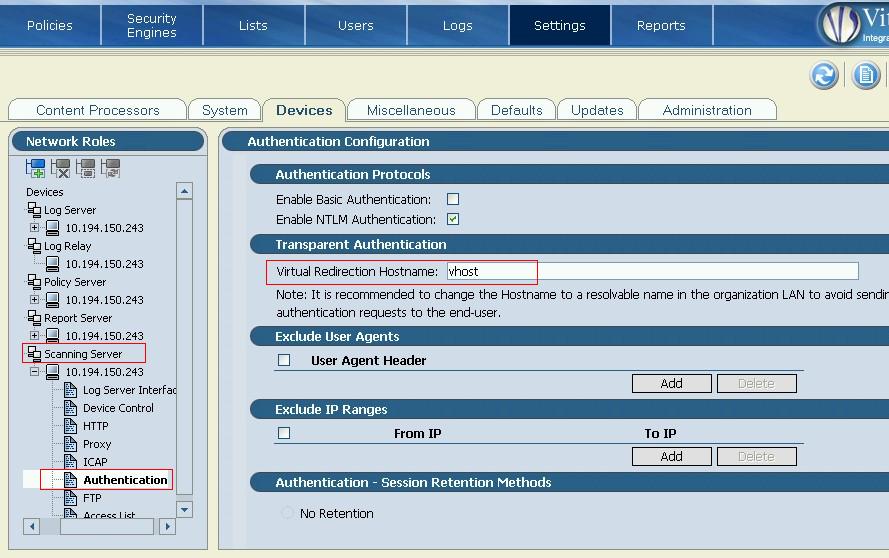The width and height of the screenshot is (889, 558).
Task: Click the add device icon in Network Roles
Action: point(36,168)
